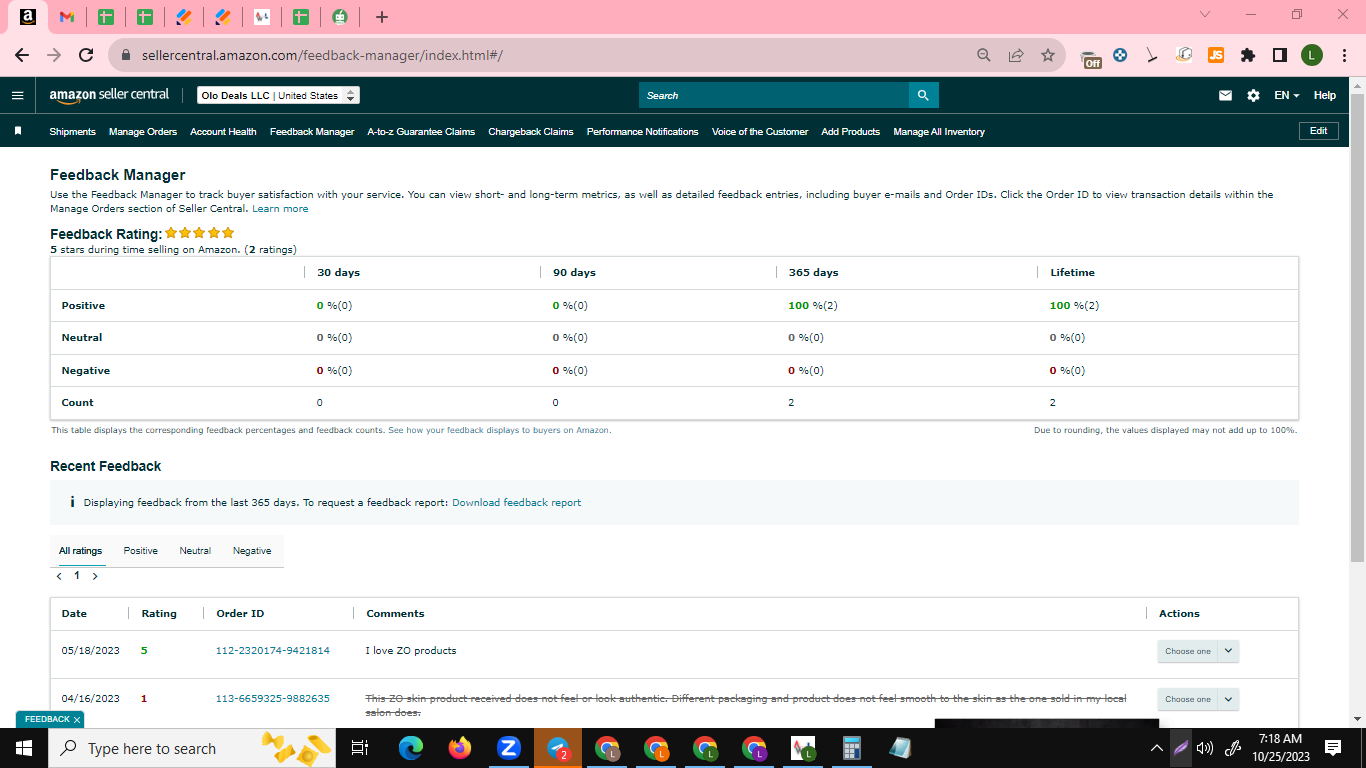Switch to the Gmail tab

click(x=66, y=17)
